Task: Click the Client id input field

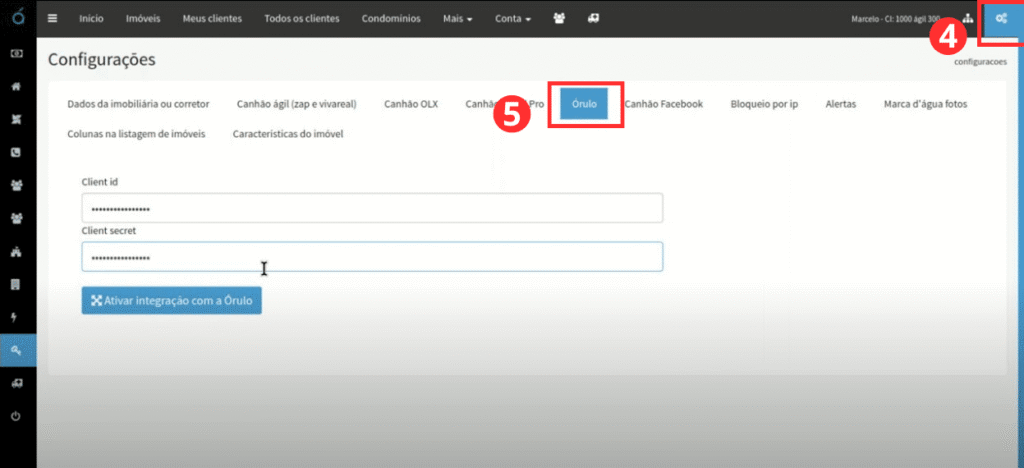Action: click(x=372, y=208)
